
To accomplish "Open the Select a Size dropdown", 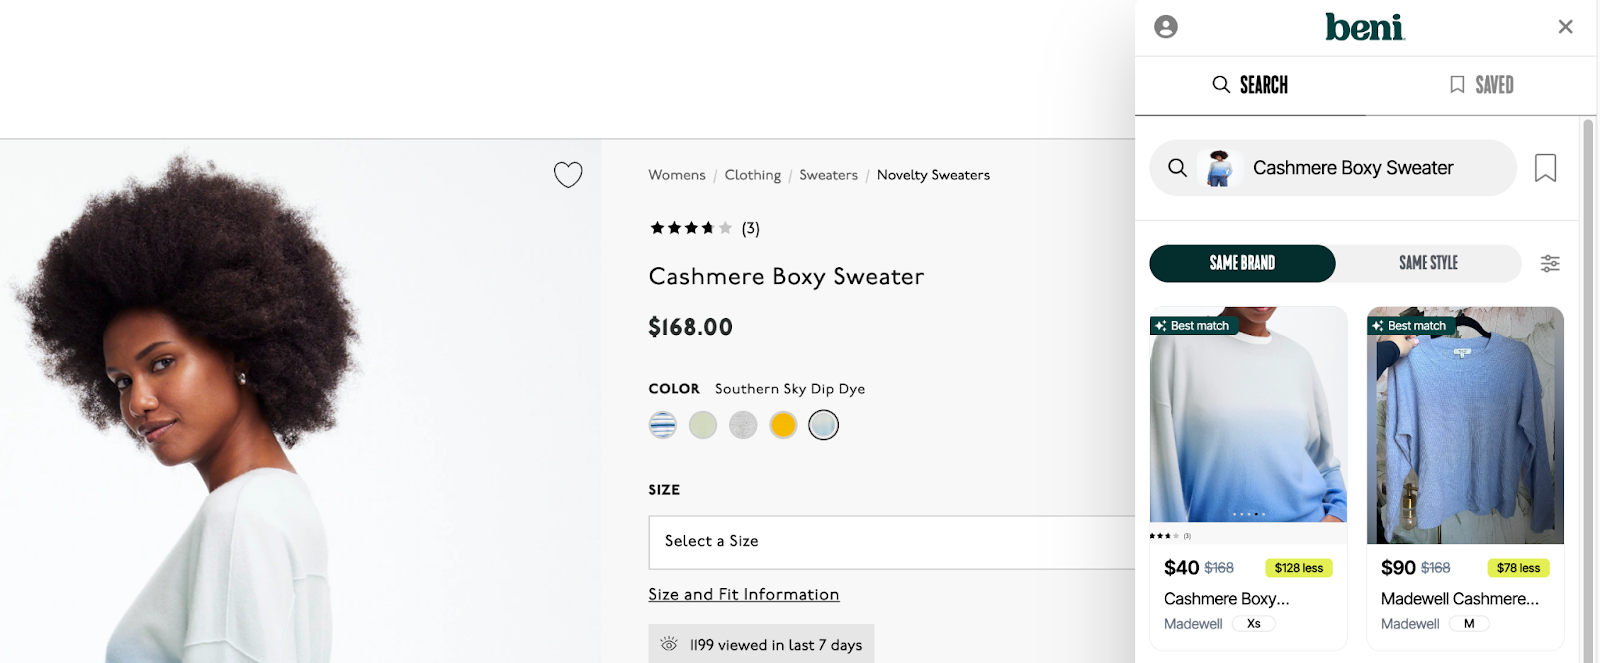I will [892, 542].
